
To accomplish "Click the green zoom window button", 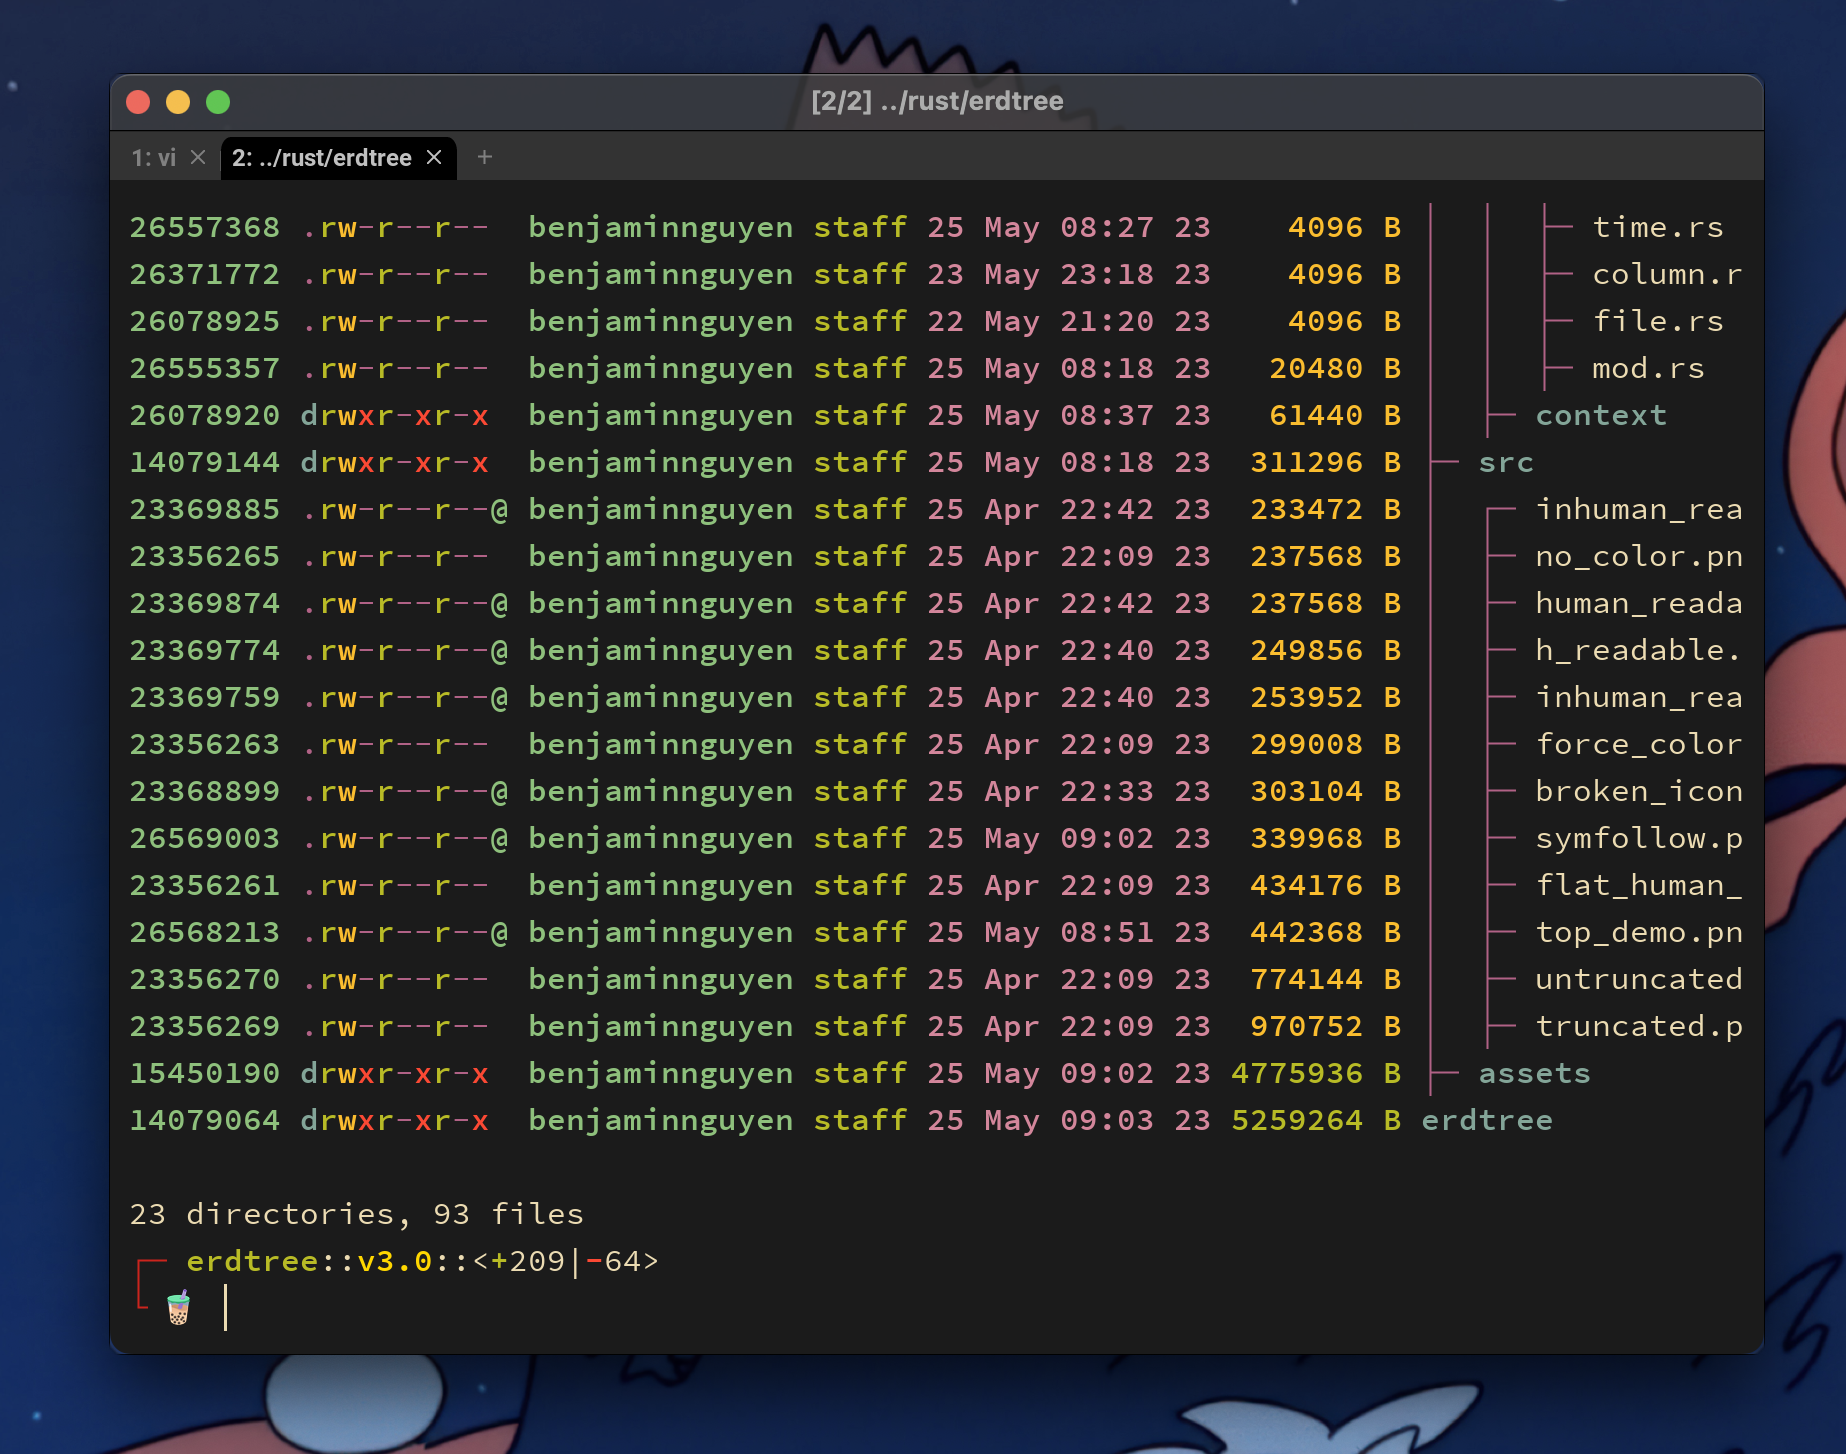I will [x=218, y=102].
